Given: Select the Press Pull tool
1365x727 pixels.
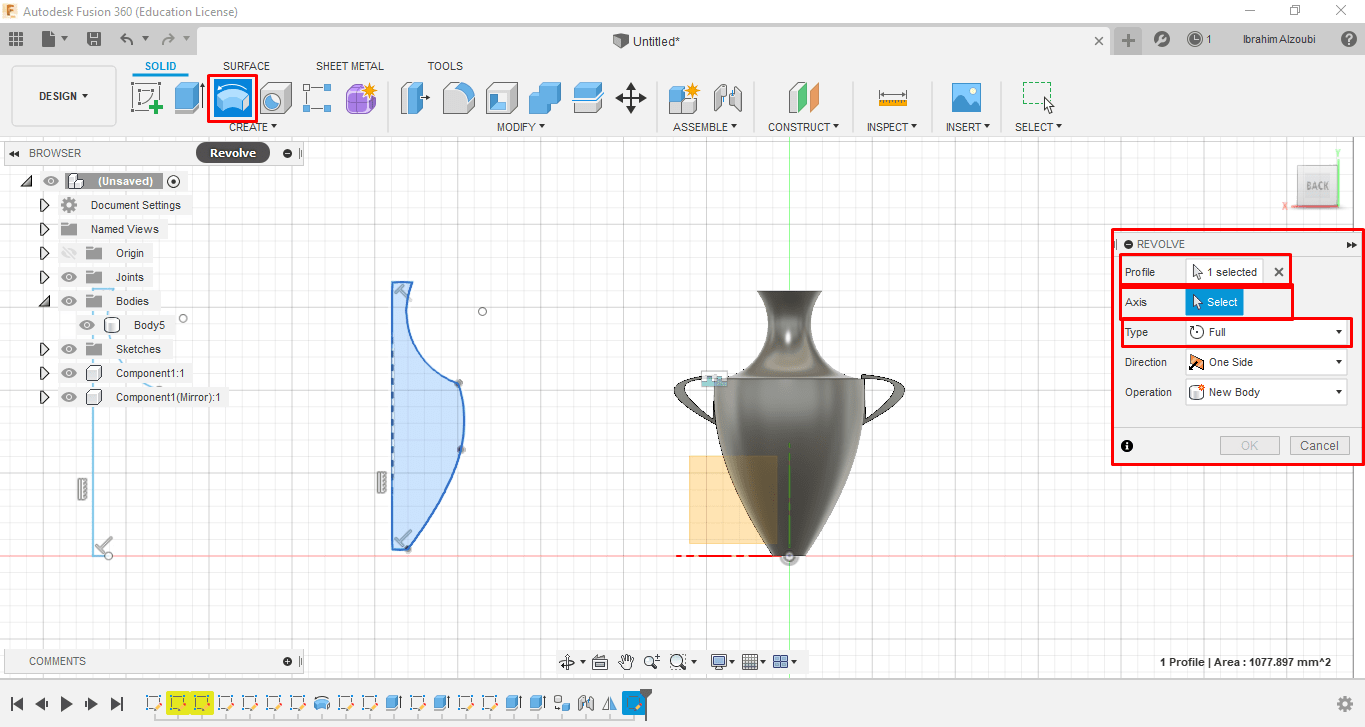Looking at the screenshot, I should click(x=415, y=98).
